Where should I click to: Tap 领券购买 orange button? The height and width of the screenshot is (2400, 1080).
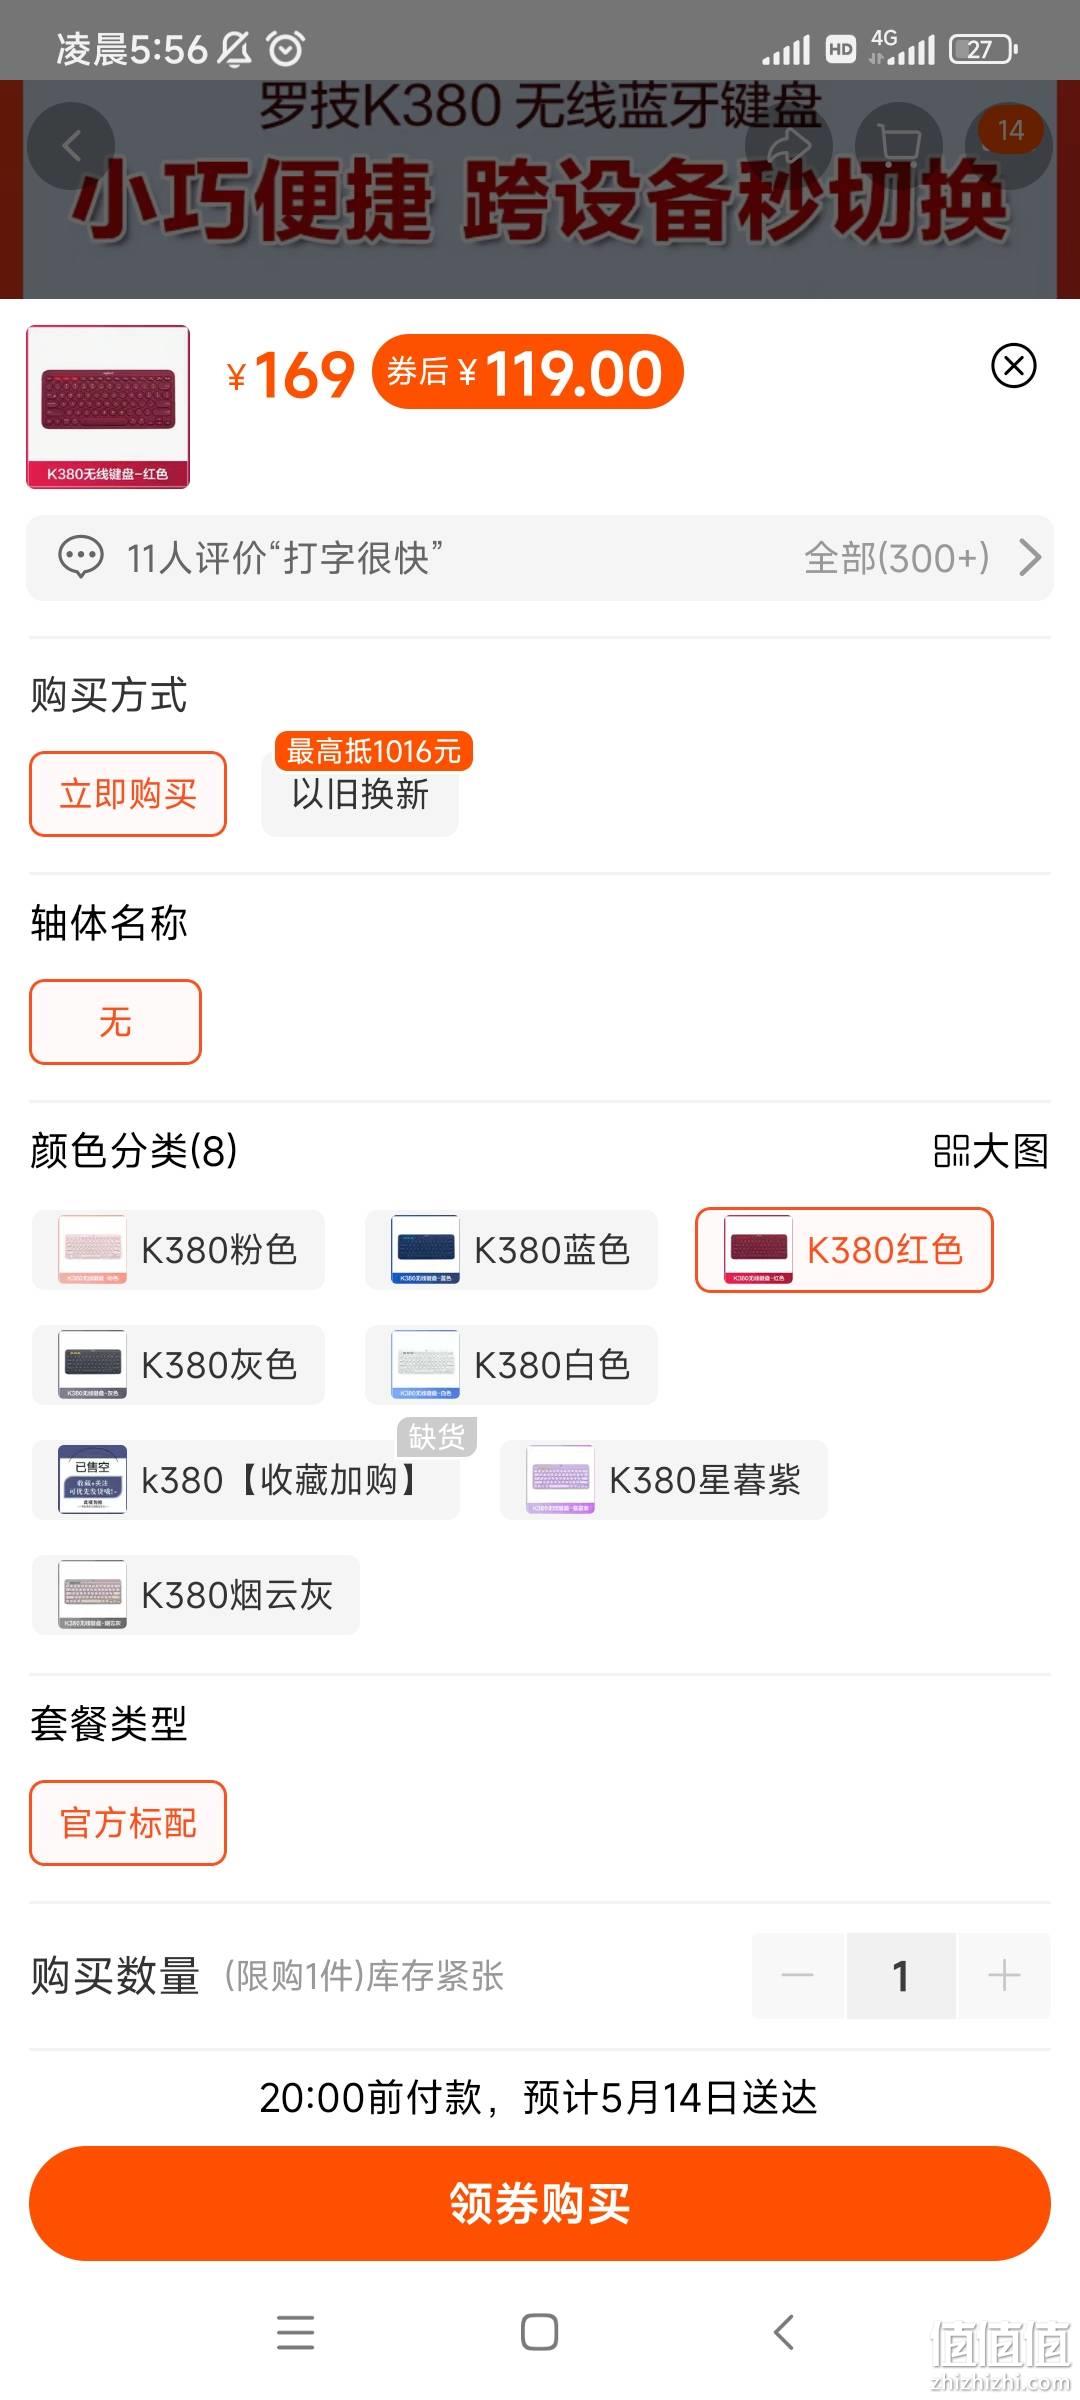pos(540,2203)
